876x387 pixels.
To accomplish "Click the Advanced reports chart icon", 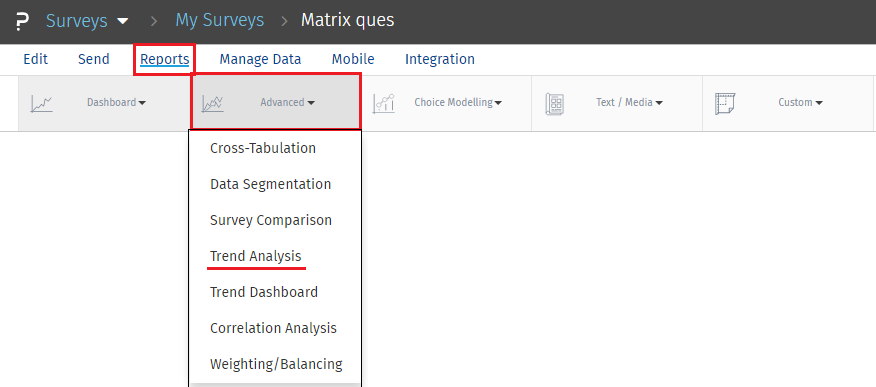I will (x=213, y=104).
